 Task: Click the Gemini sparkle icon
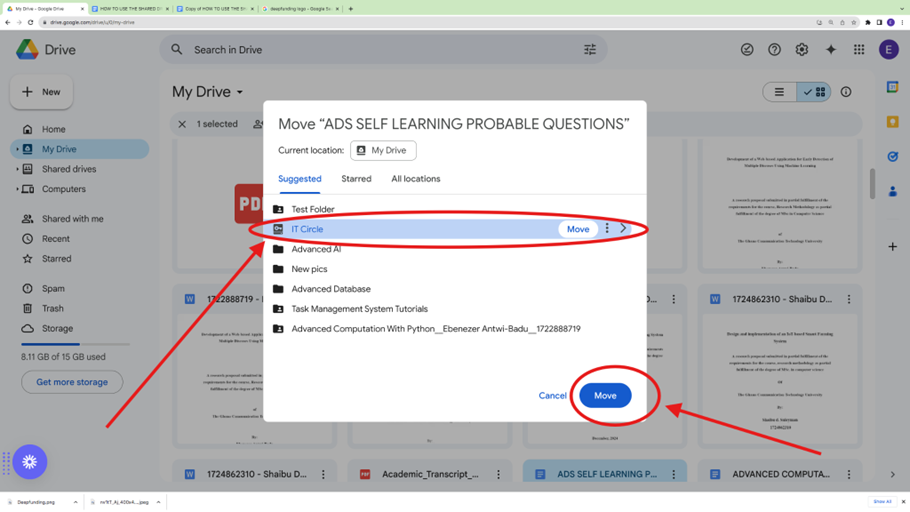(x=830, y=50)
